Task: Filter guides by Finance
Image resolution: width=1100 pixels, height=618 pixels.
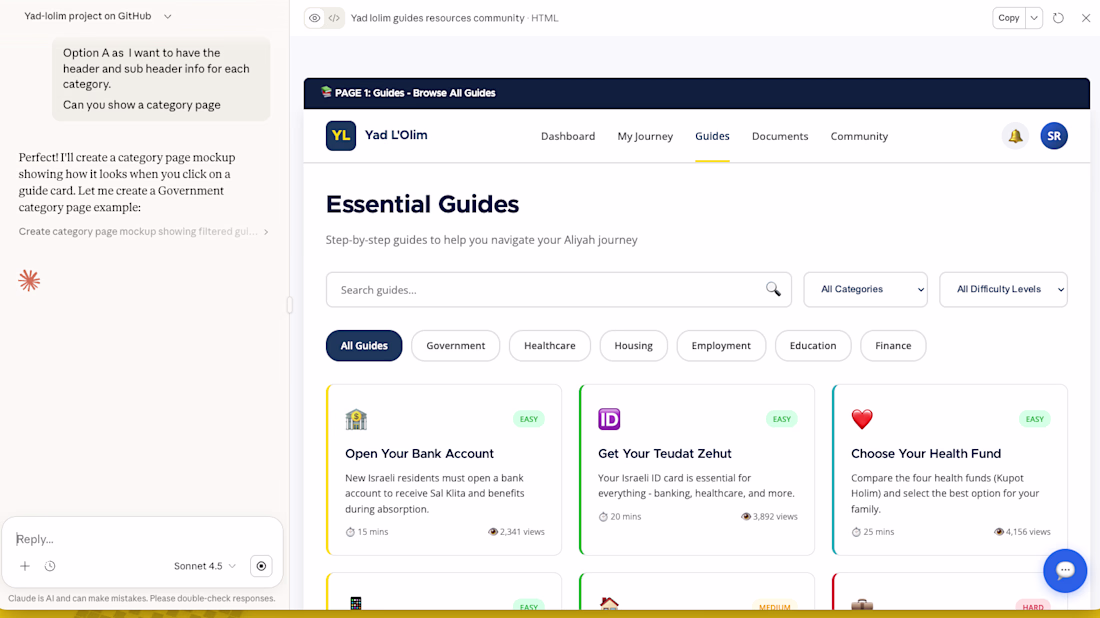Action: coord(893,346)
